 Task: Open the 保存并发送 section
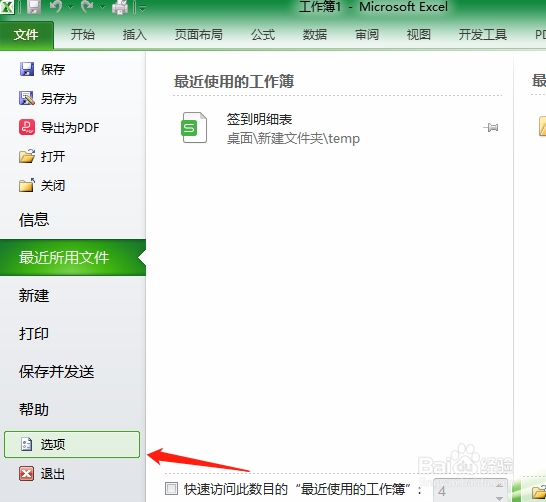click(x=56, y=371)
